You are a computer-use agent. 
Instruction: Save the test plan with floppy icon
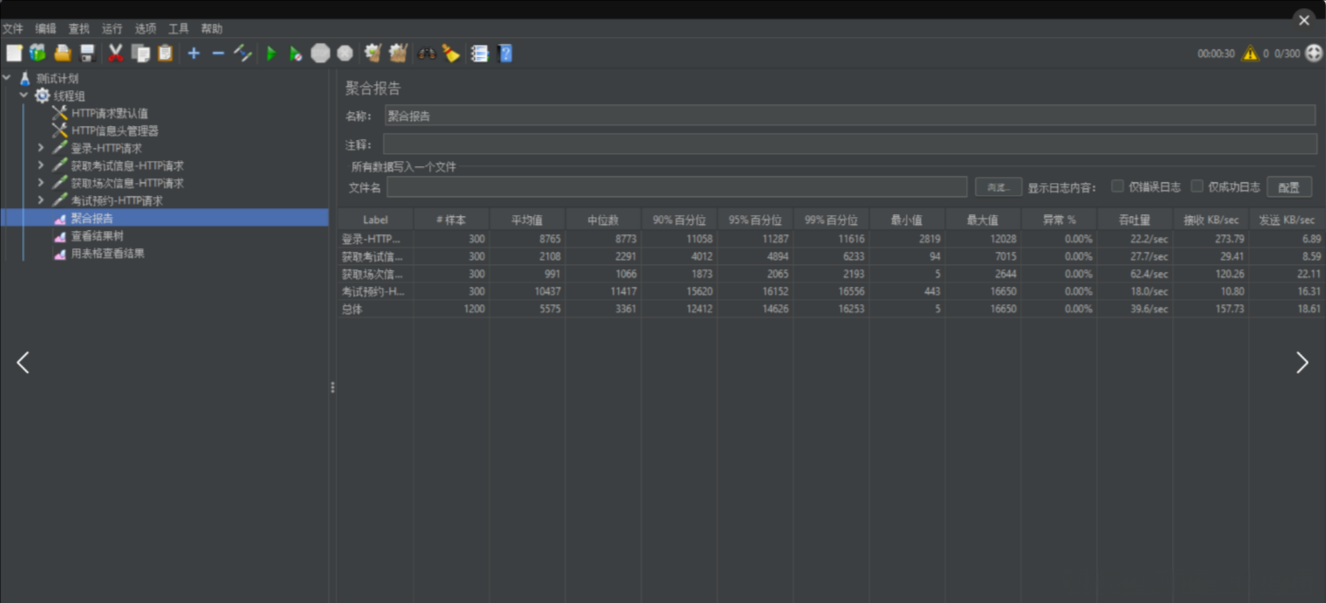88,53
